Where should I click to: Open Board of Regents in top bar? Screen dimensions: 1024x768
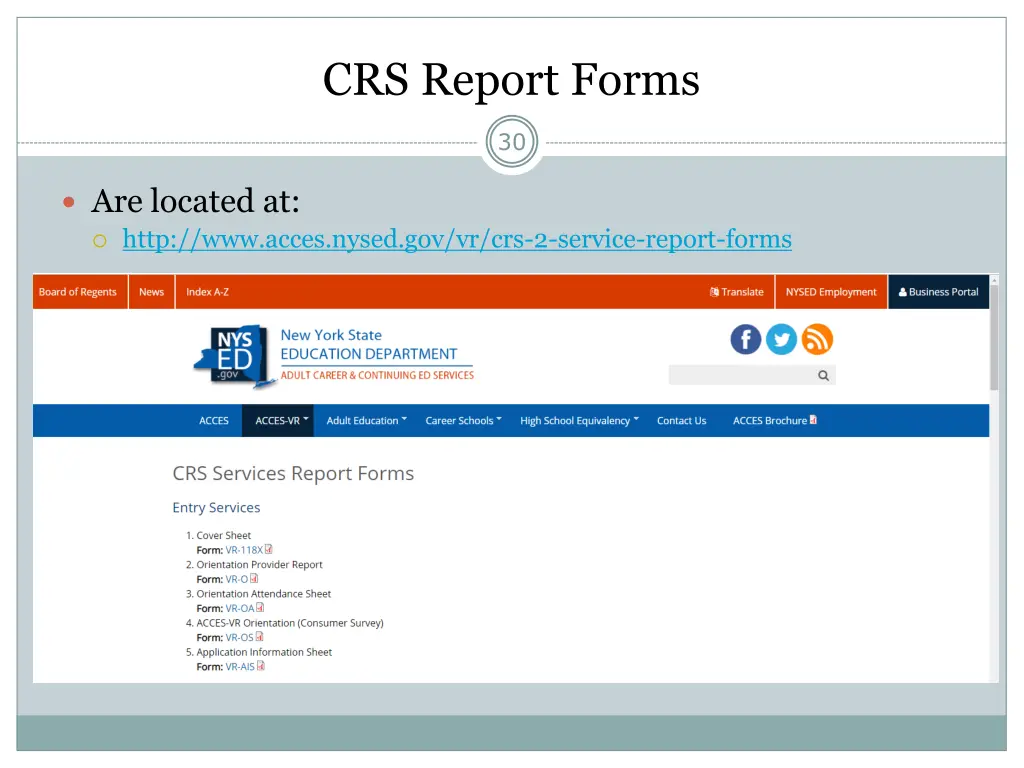pos(78,292)
